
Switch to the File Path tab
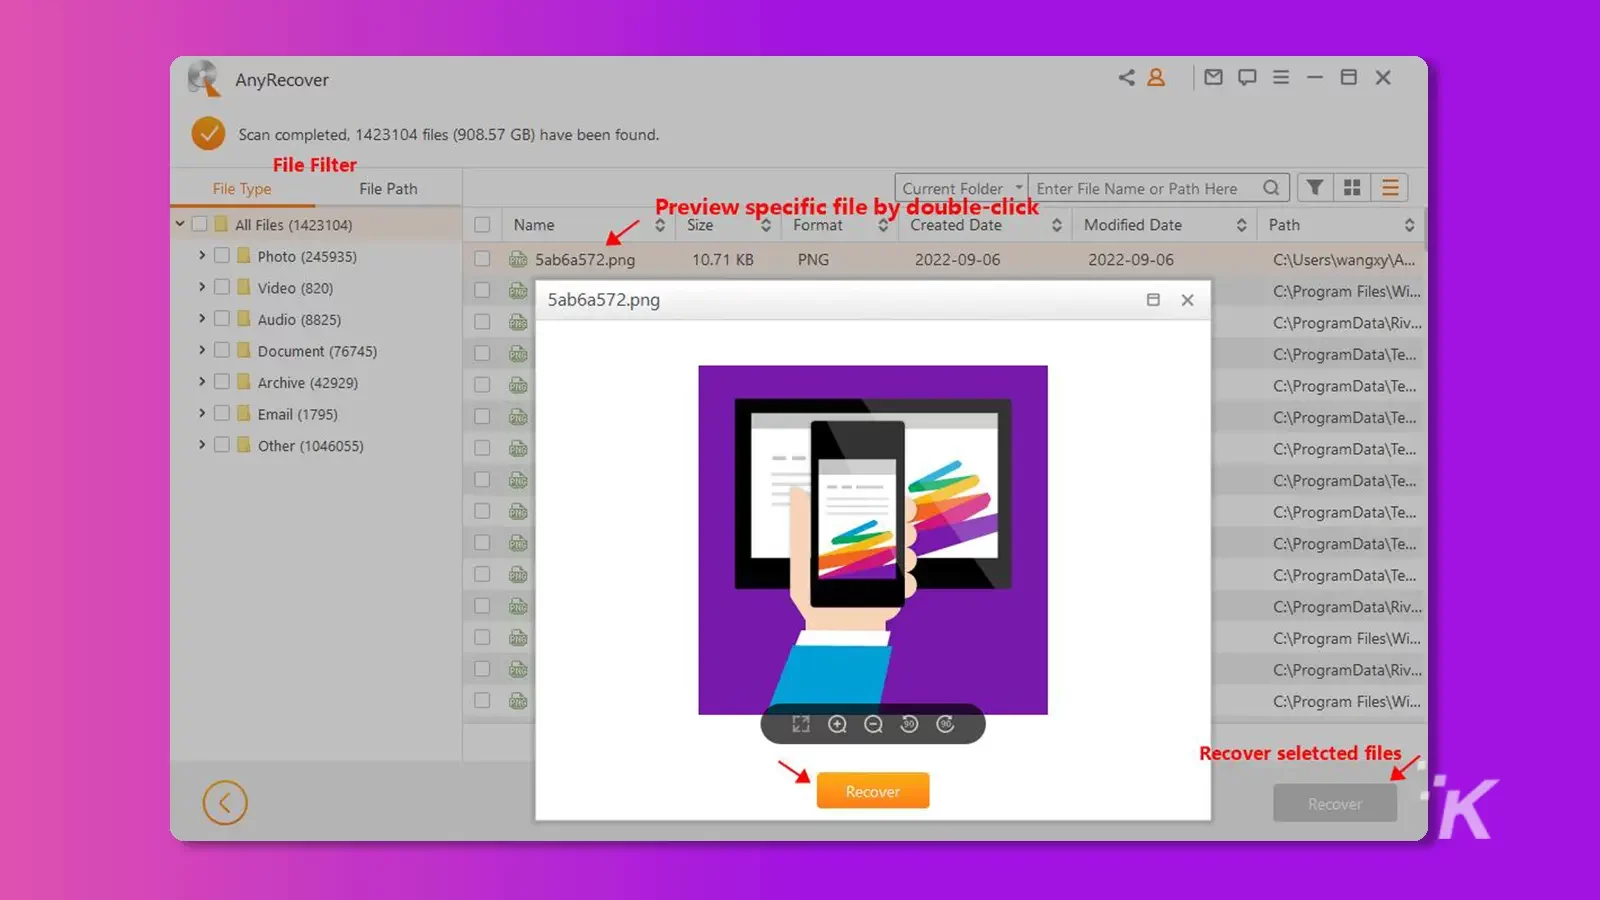tap(388, 189)
